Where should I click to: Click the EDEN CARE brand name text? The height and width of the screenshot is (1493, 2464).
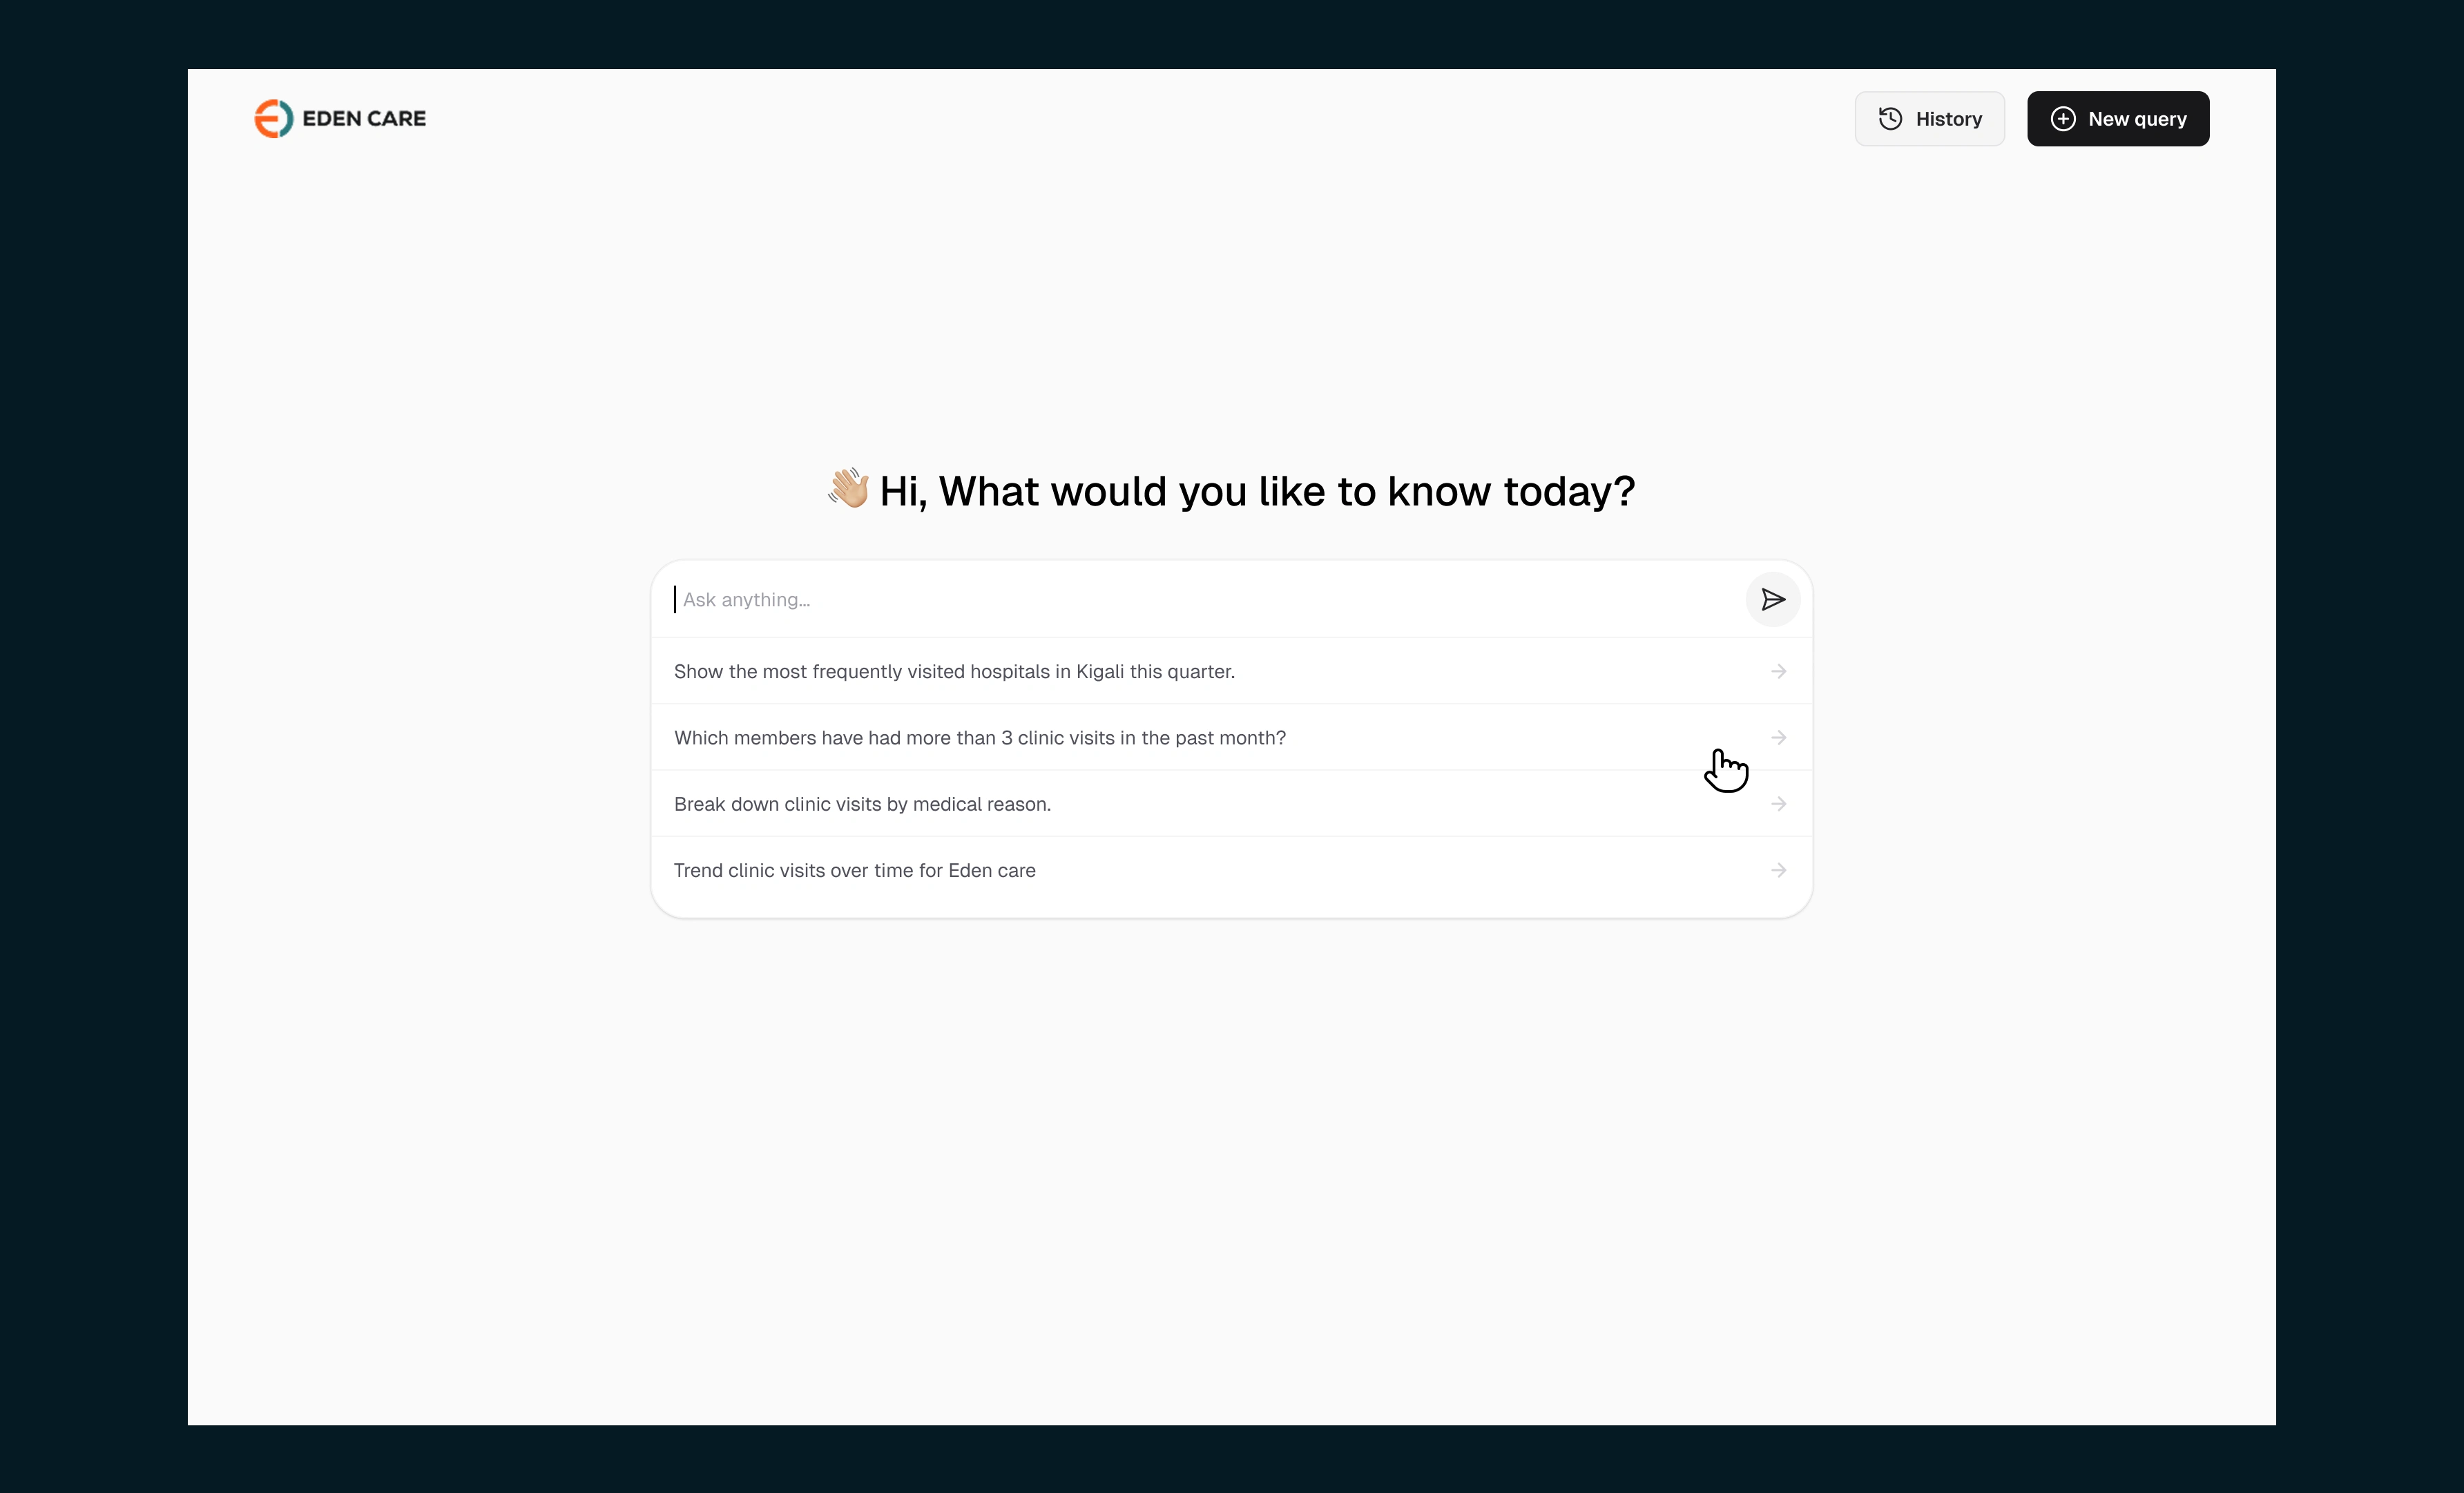[364, 118]
